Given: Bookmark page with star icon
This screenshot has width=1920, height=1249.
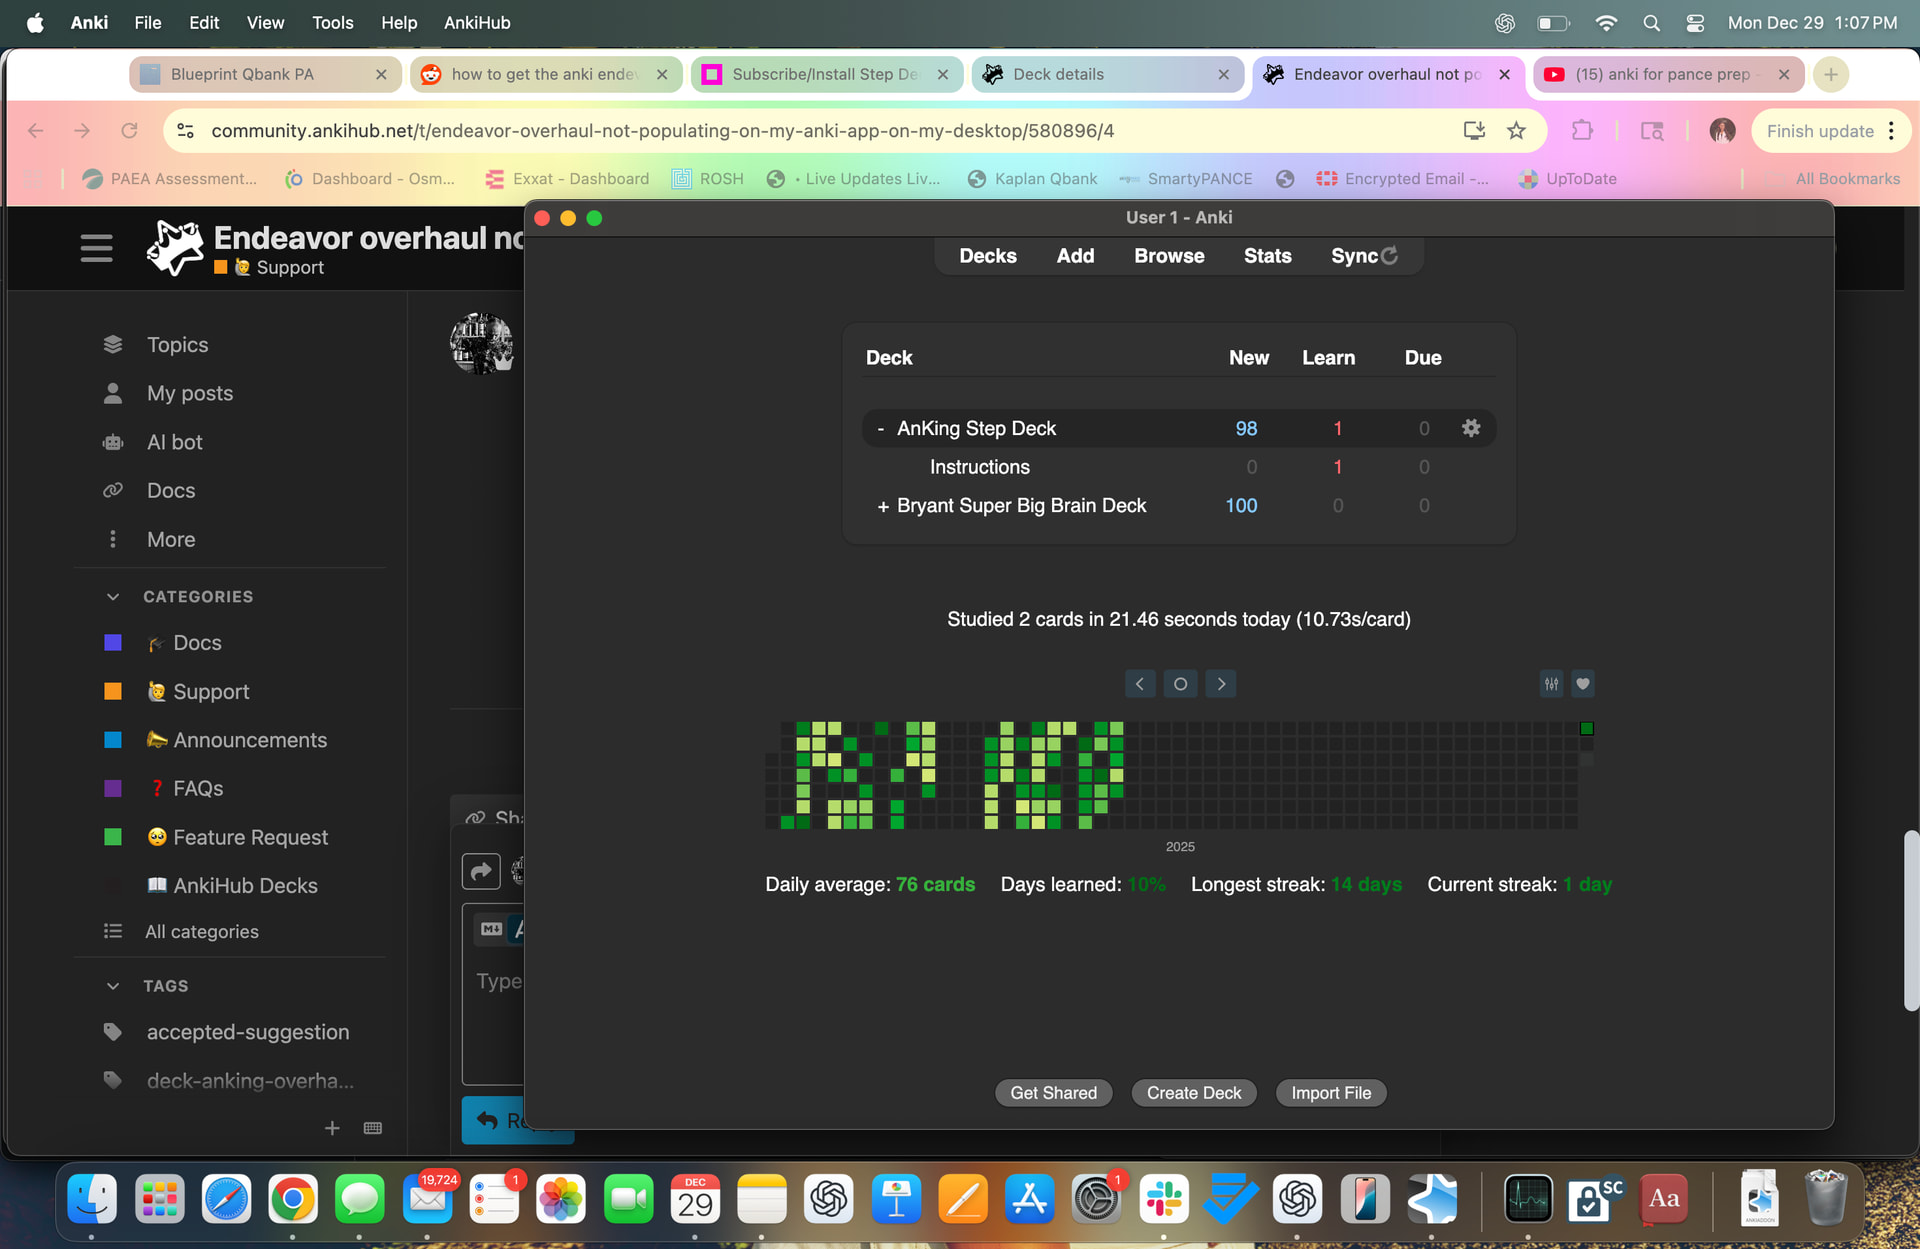Looking at the screenshot, I should 1516,131.
